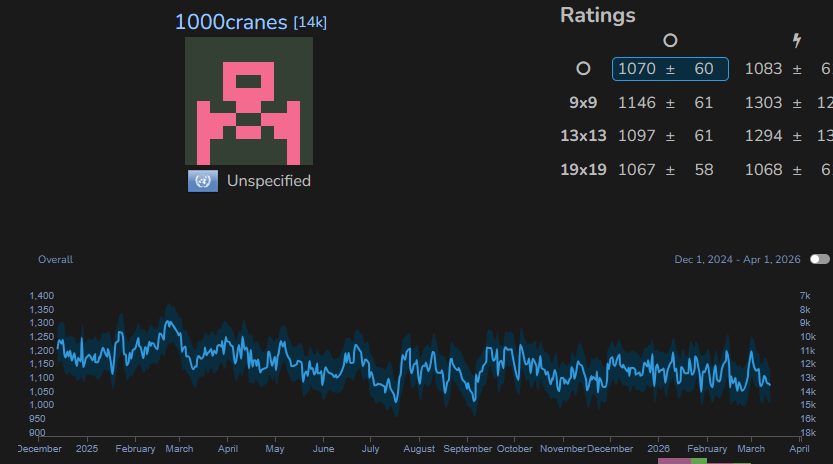
Task: Select the highlighted 1070 ± 60 overall rating
Action: [670, 69]
